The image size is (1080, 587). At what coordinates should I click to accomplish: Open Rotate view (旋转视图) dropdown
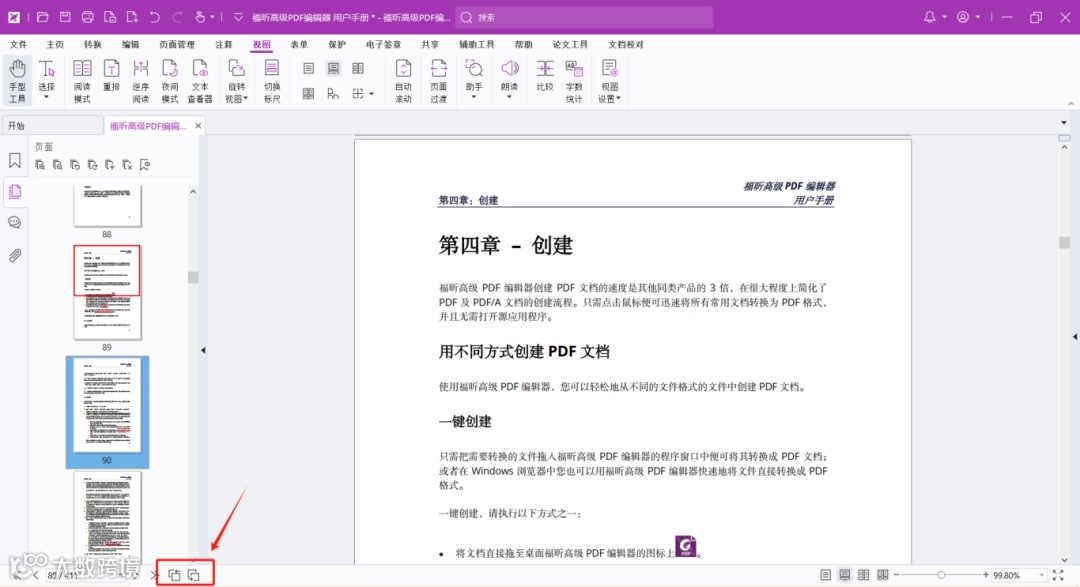236,81
